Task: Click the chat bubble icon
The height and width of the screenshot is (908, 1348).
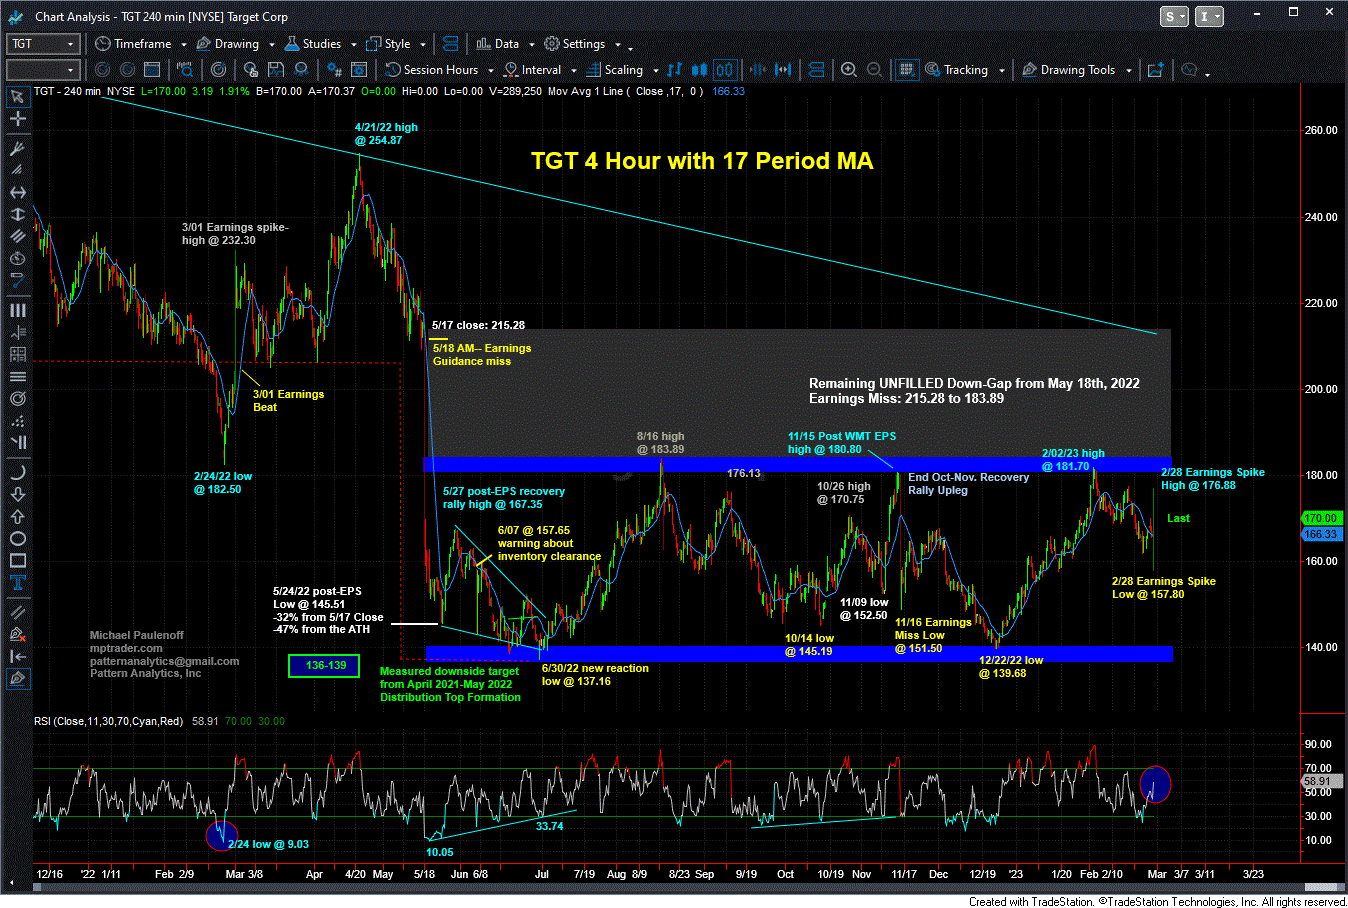Action: (x=1189, y=70)
